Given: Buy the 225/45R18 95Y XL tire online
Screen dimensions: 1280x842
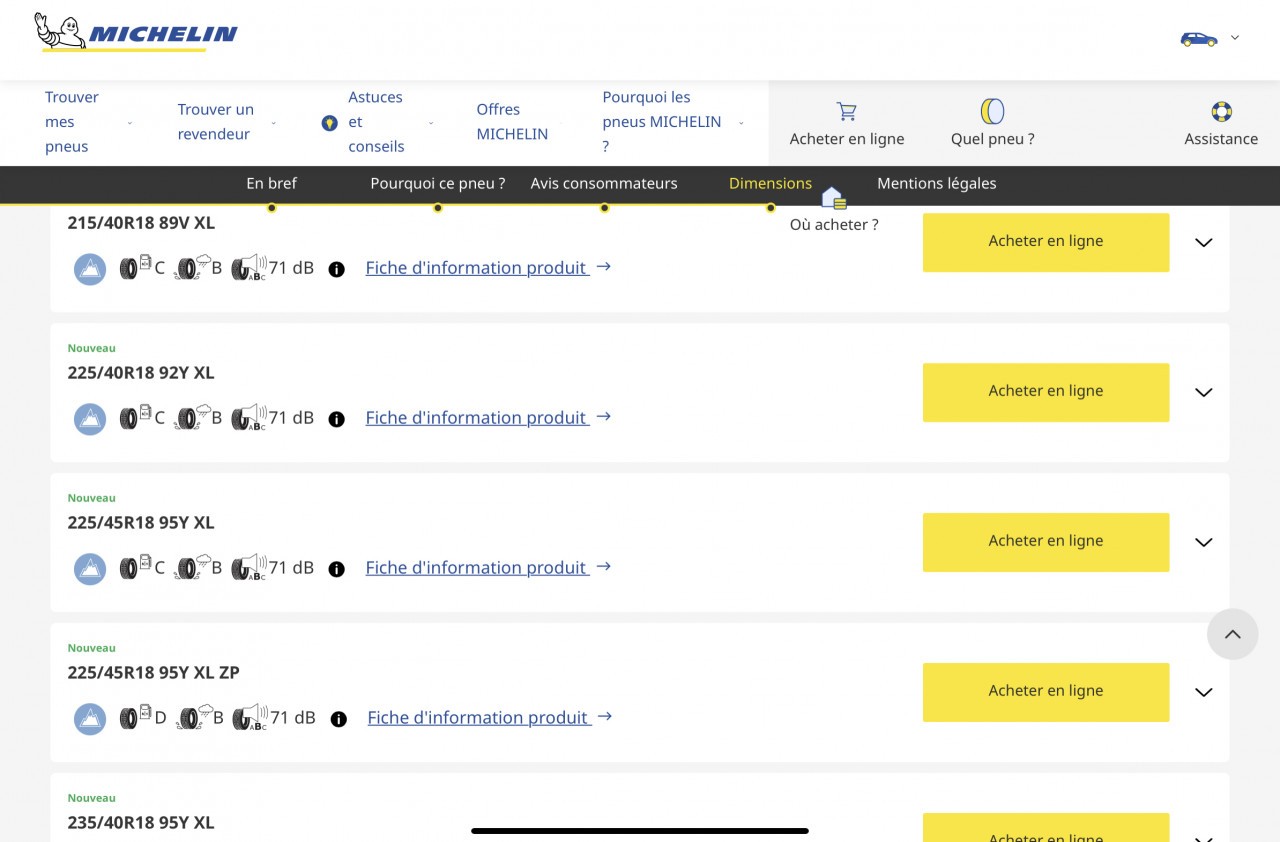Looking at the screenshot, I should click(1046, 542).
